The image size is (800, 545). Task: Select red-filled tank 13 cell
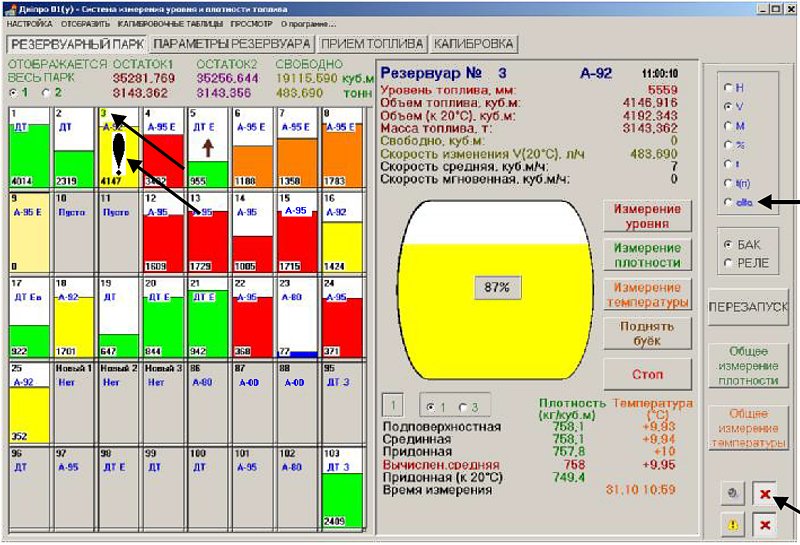tap(208, 233)
